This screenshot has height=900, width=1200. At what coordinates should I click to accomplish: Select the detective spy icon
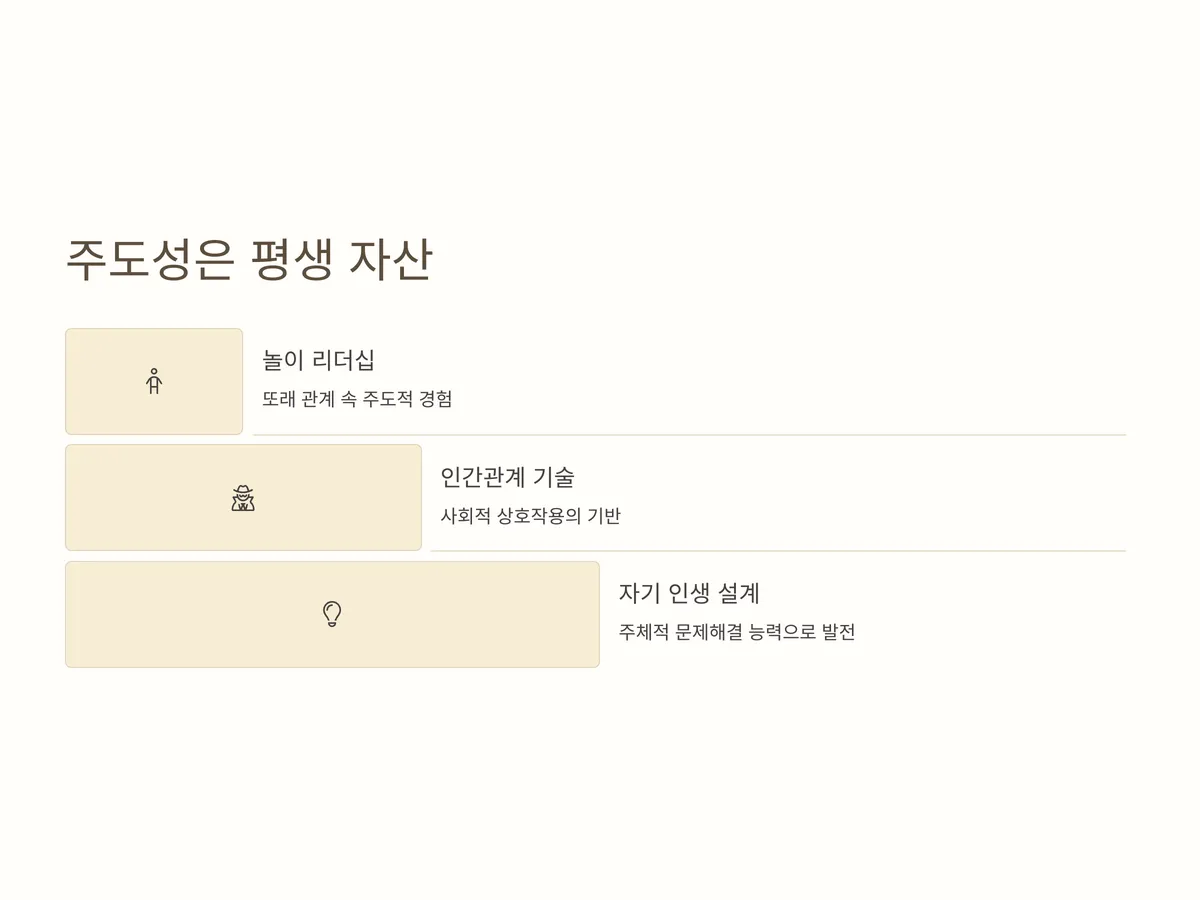coord(243,498)
